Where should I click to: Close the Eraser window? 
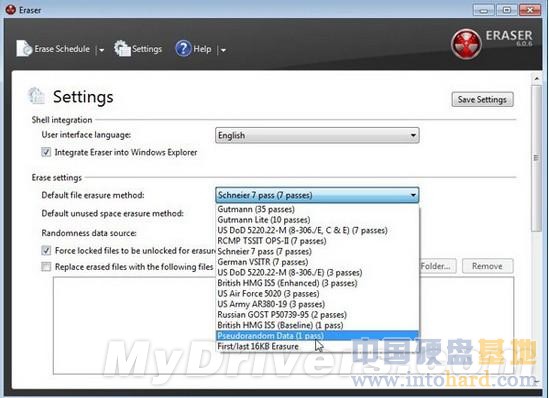(x=530, y=10)
